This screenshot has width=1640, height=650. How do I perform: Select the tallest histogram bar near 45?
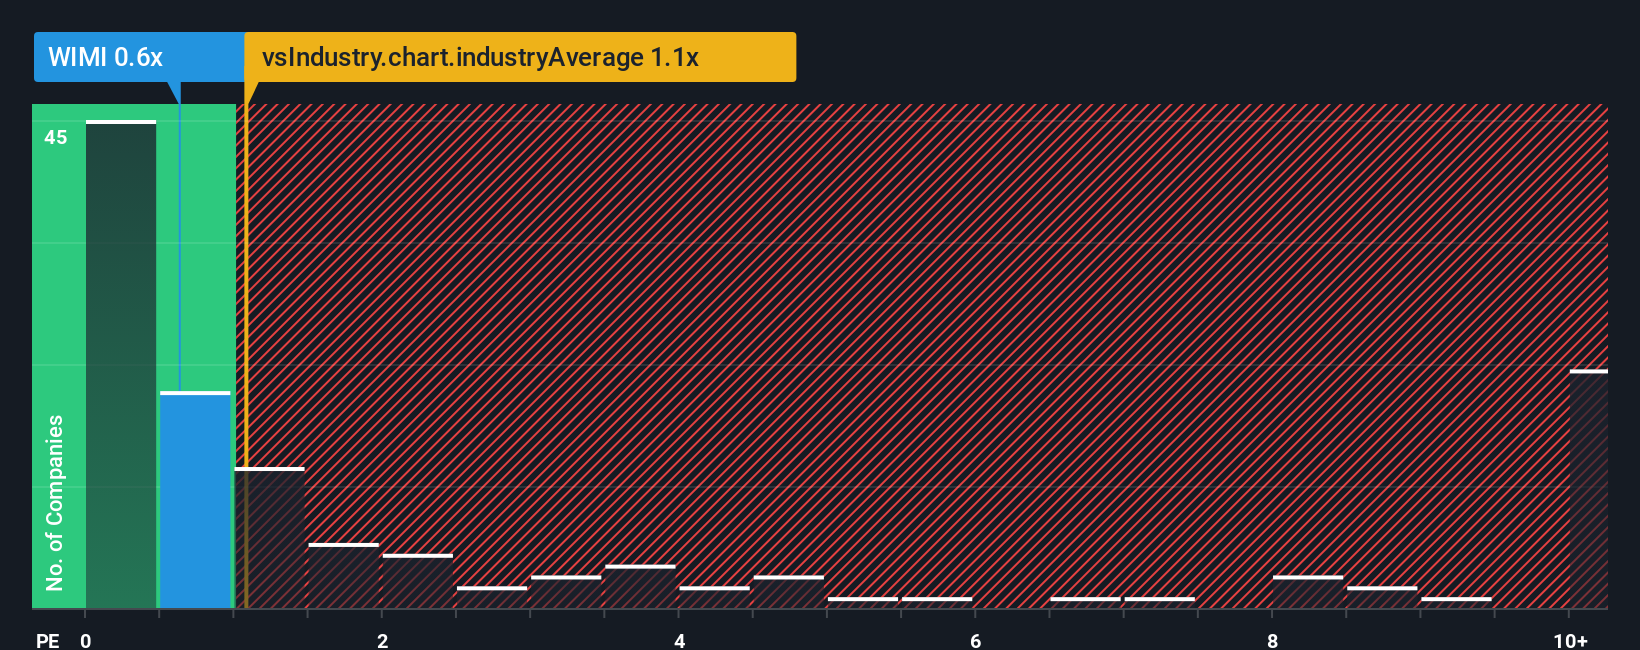point(121,365)
